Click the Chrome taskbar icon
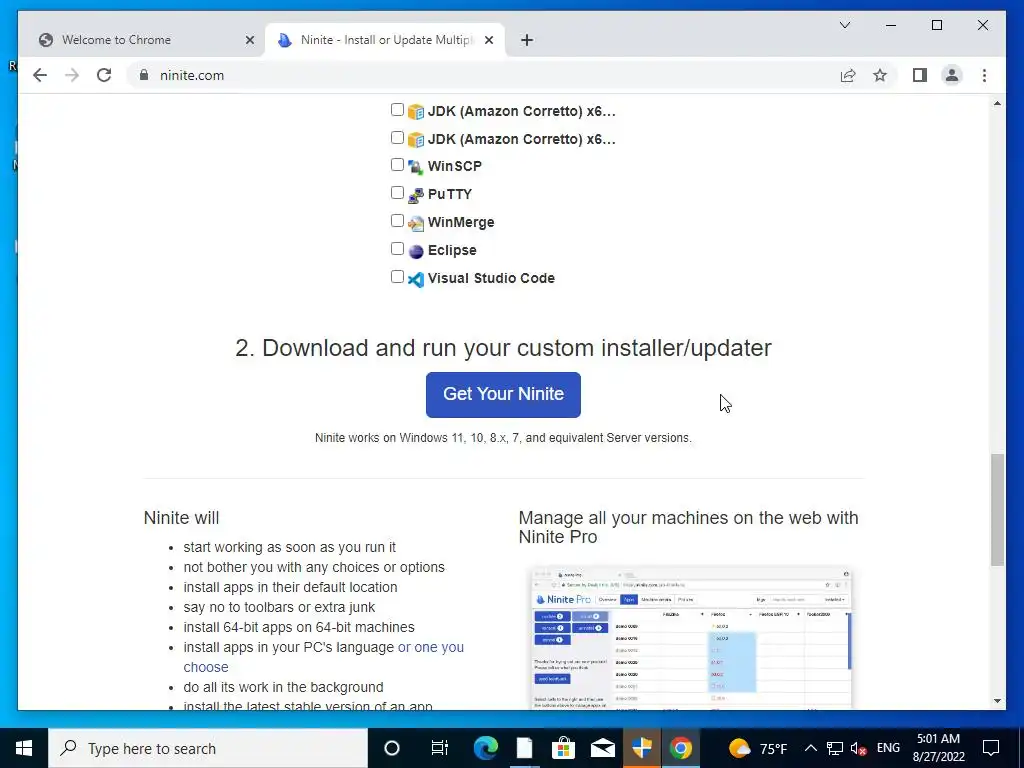Image resolution: width=1024 pixels, height=768 pixels. coord(680,748)
